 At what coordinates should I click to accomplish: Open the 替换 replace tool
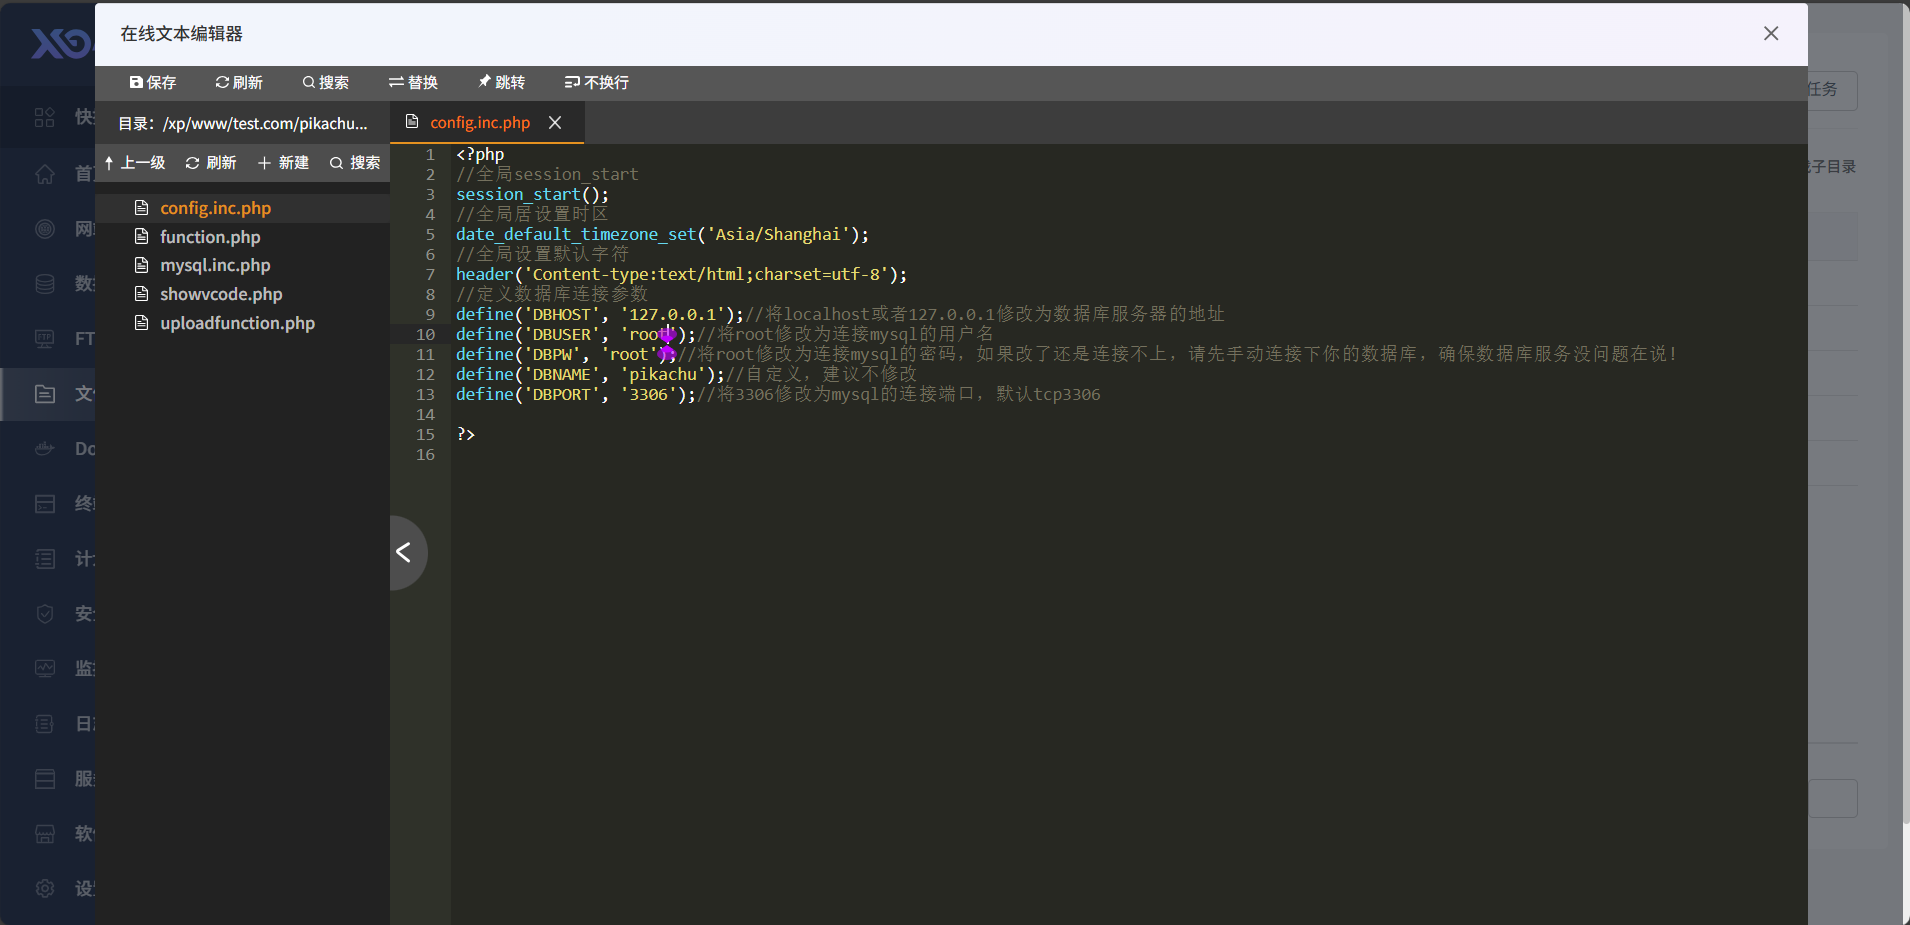[x=413, y=82]
